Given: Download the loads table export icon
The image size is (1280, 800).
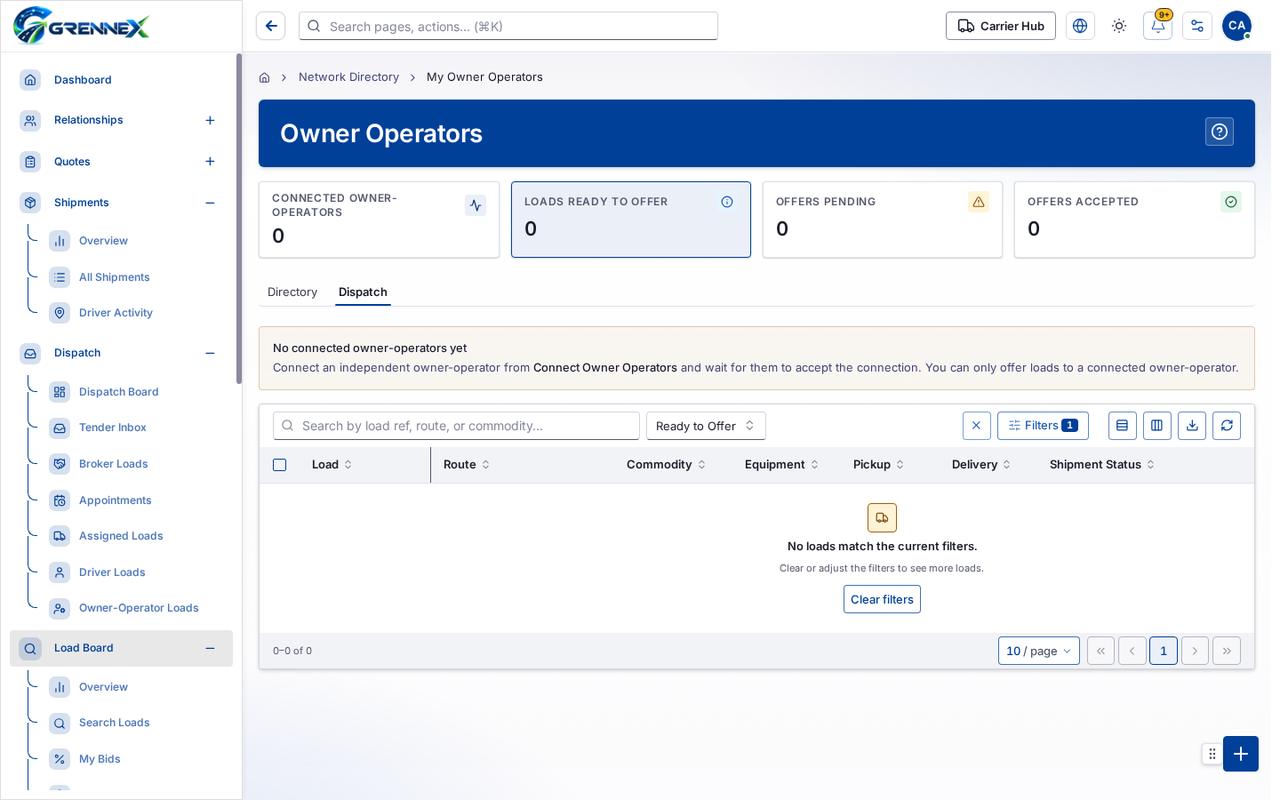Looking at the screenshot, I should (1192, 426).
